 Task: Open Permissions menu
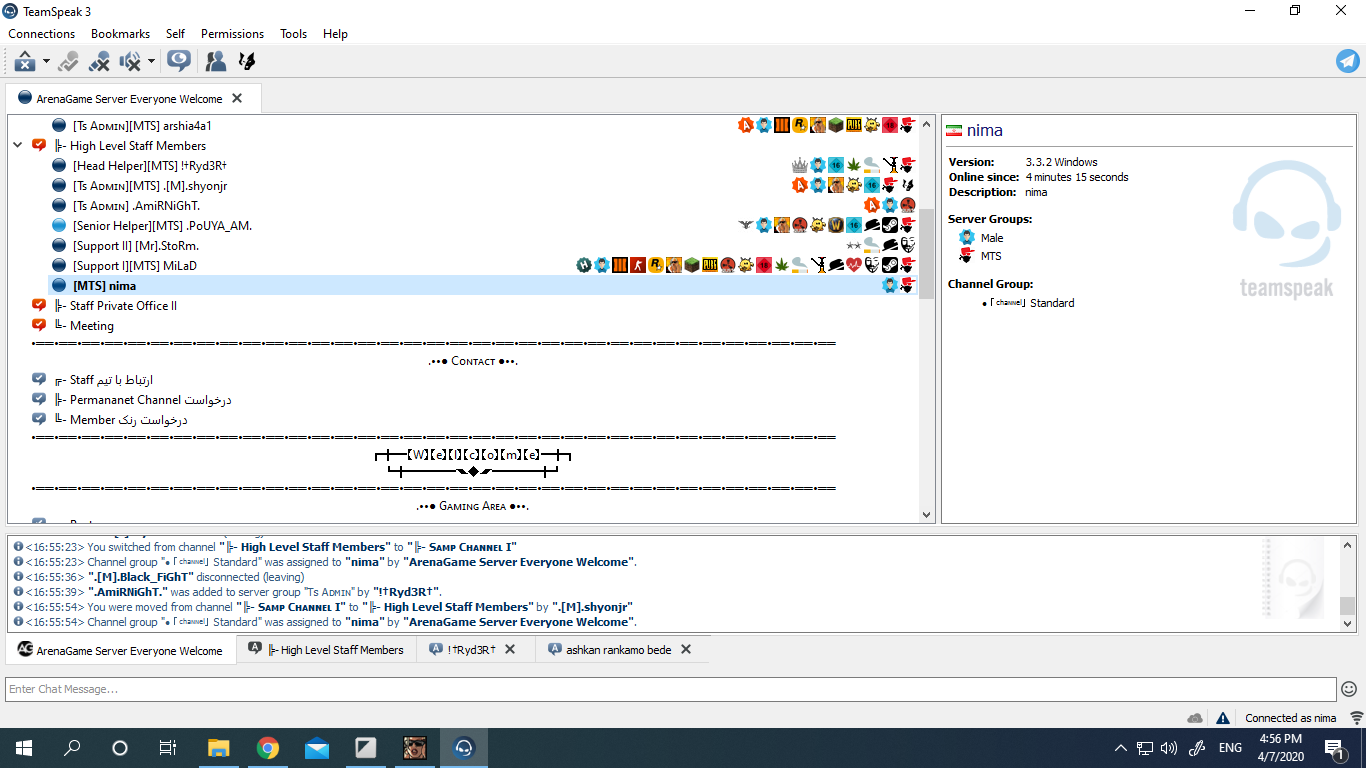tap(232, 34)
